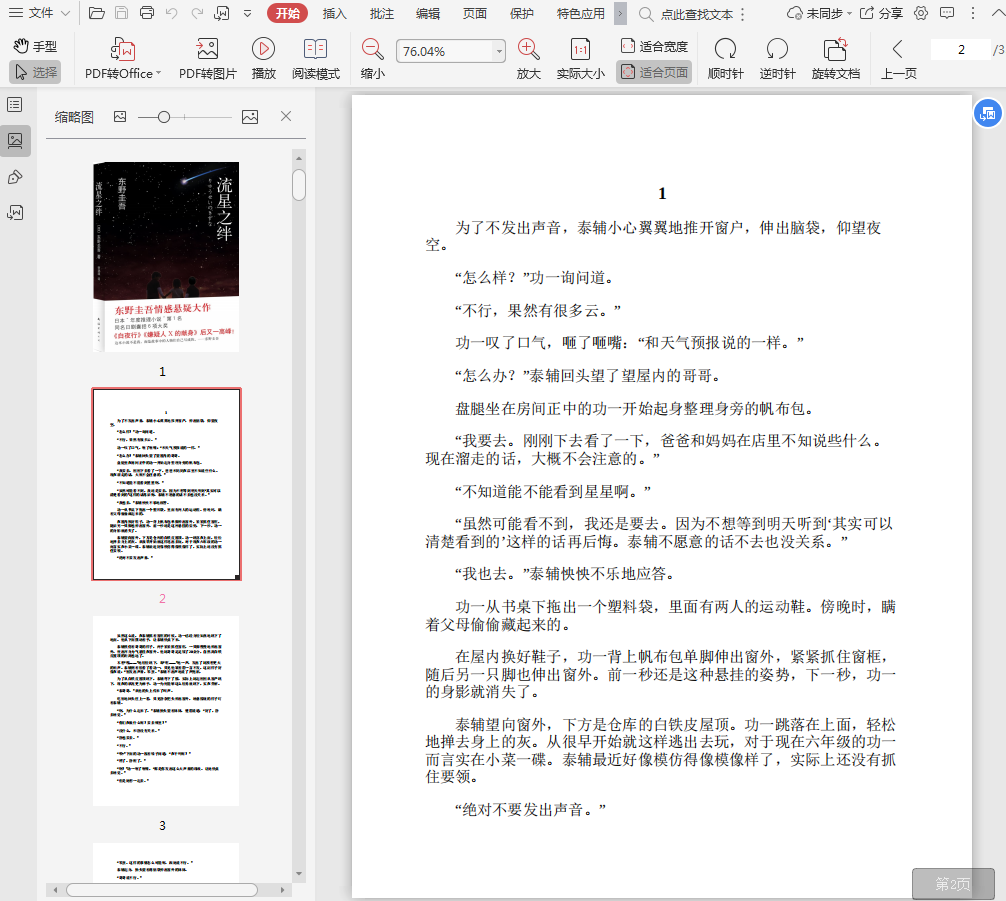1006x901 pixels.
Task: Open the settings gear icon
Action: coord(921,13)
